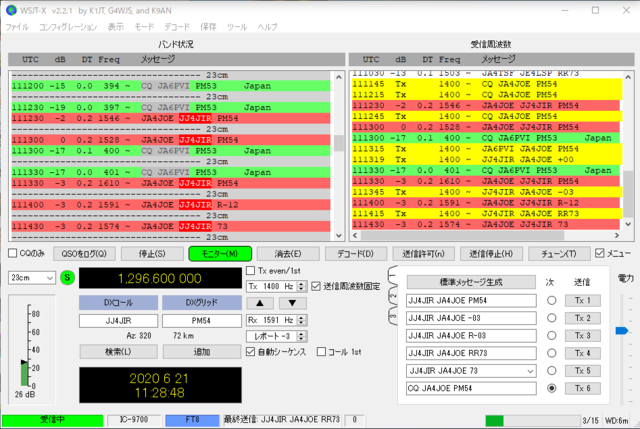Screen dimensions: 640x429
Task: Open the 保存 menu
Action: click(208, 27)
